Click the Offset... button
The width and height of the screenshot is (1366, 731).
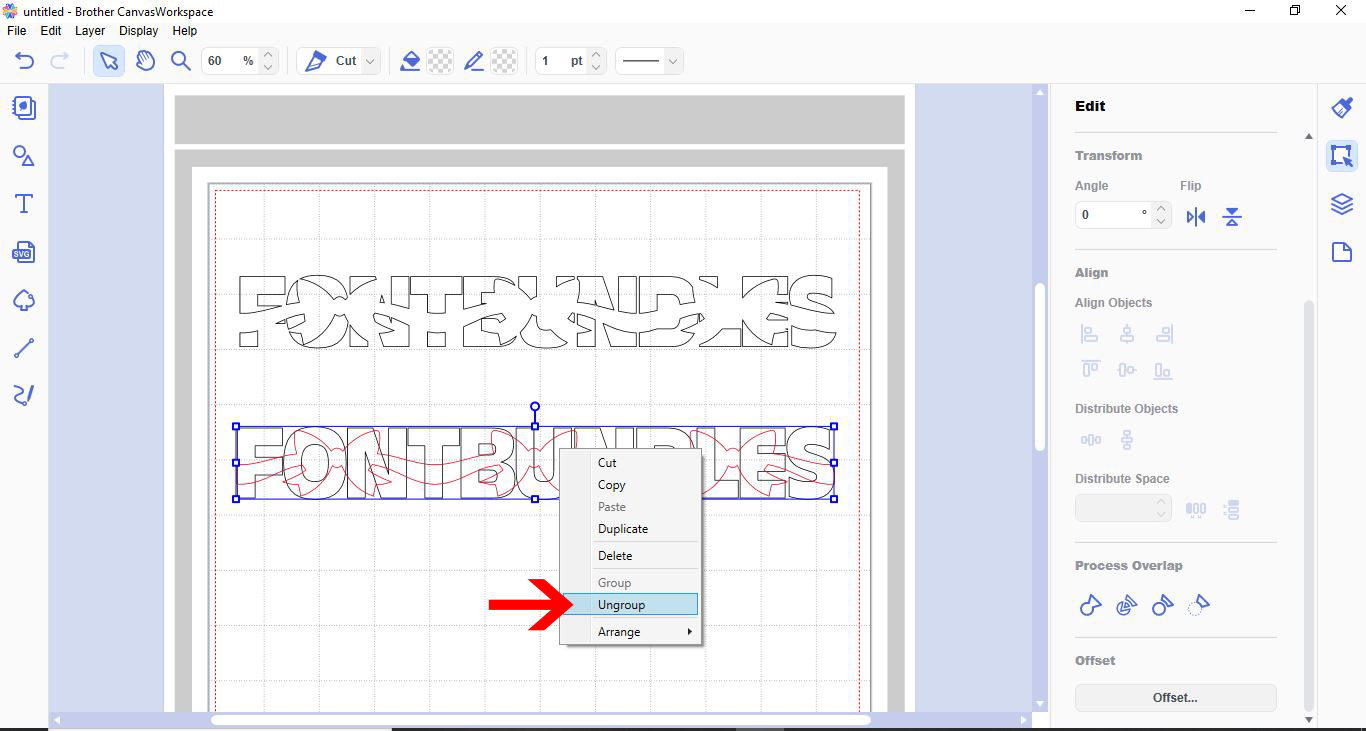click(1176, 698)
